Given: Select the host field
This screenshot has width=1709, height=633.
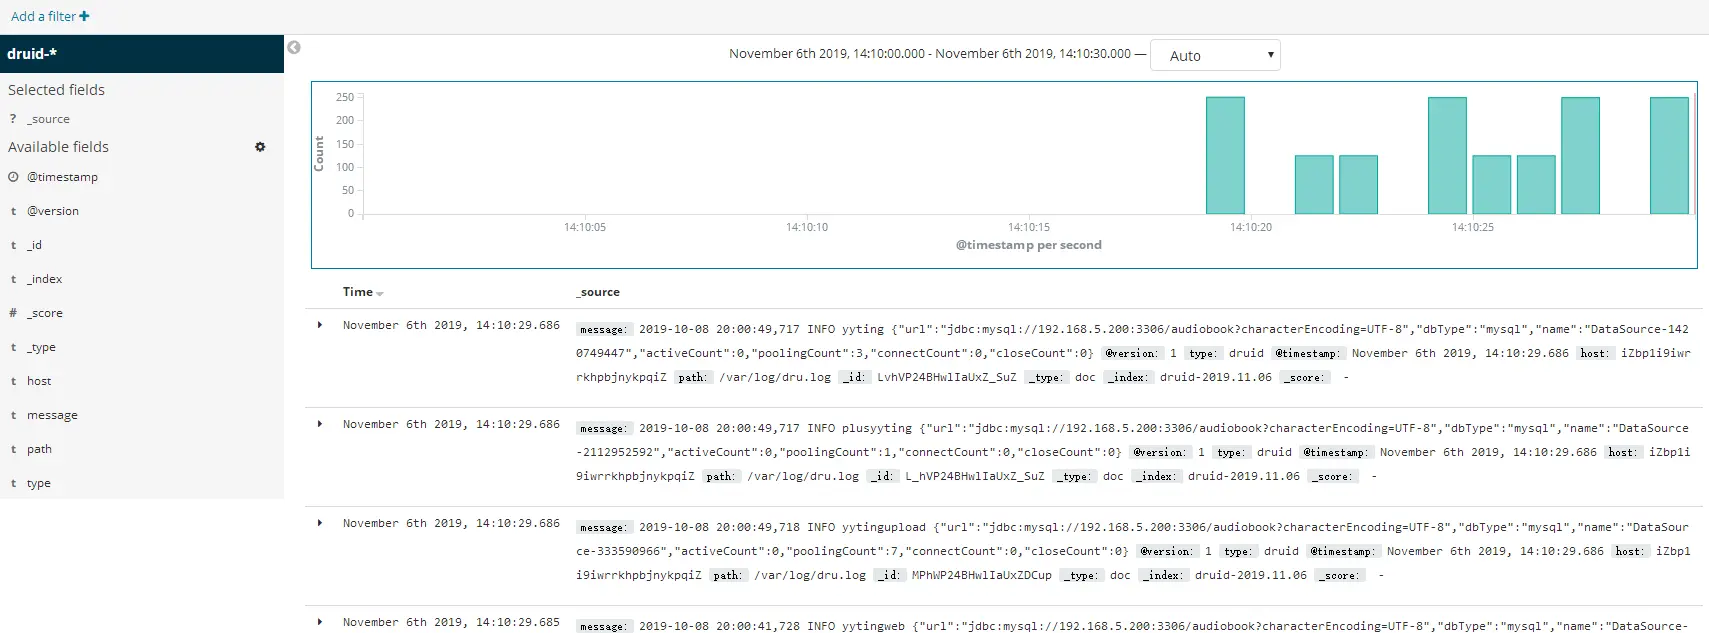Looking at the screenshot, I should pos(39,381).
